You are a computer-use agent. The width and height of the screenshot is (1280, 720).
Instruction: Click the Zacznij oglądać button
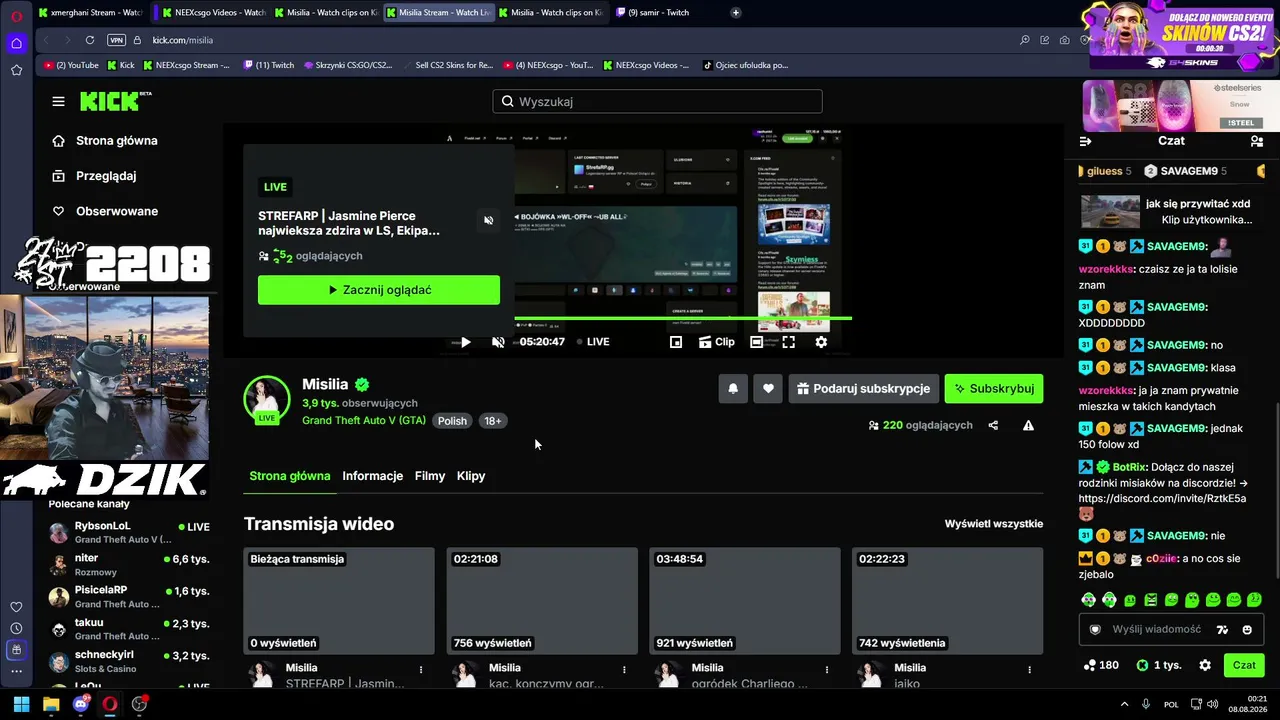(379, 290)
